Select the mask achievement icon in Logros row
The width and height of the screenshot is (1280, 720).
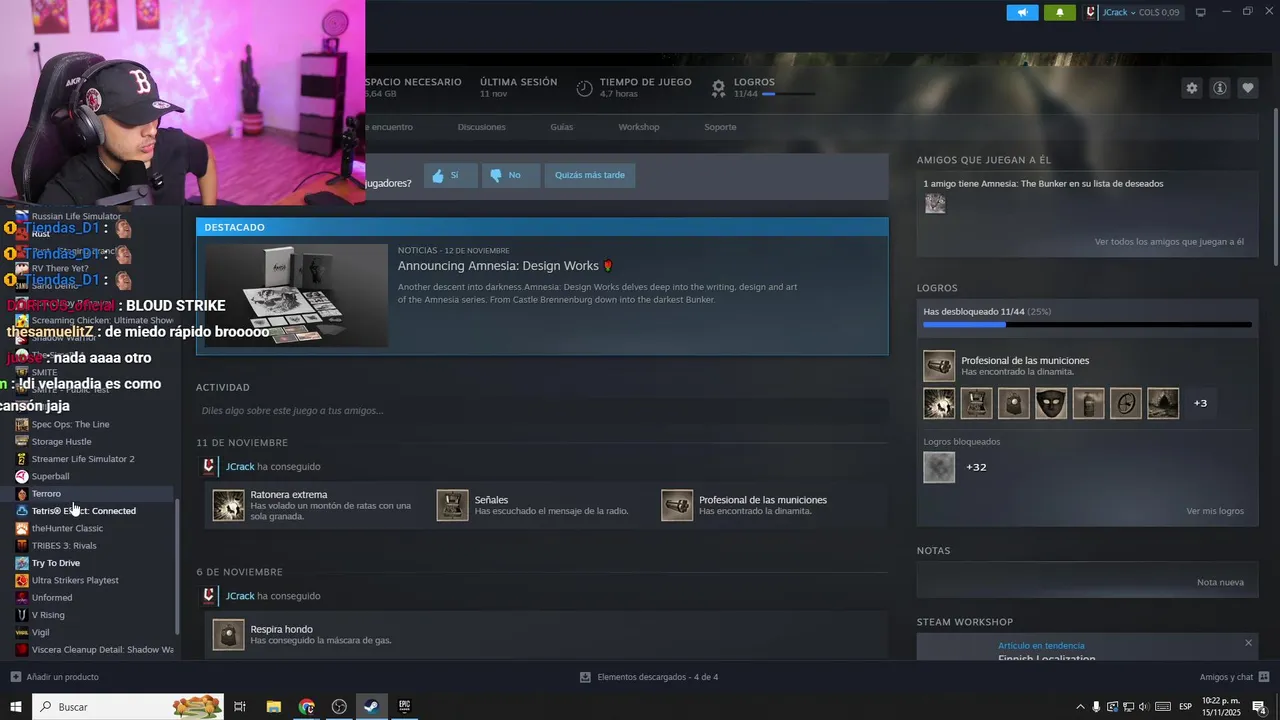[x=1051, y=403]
